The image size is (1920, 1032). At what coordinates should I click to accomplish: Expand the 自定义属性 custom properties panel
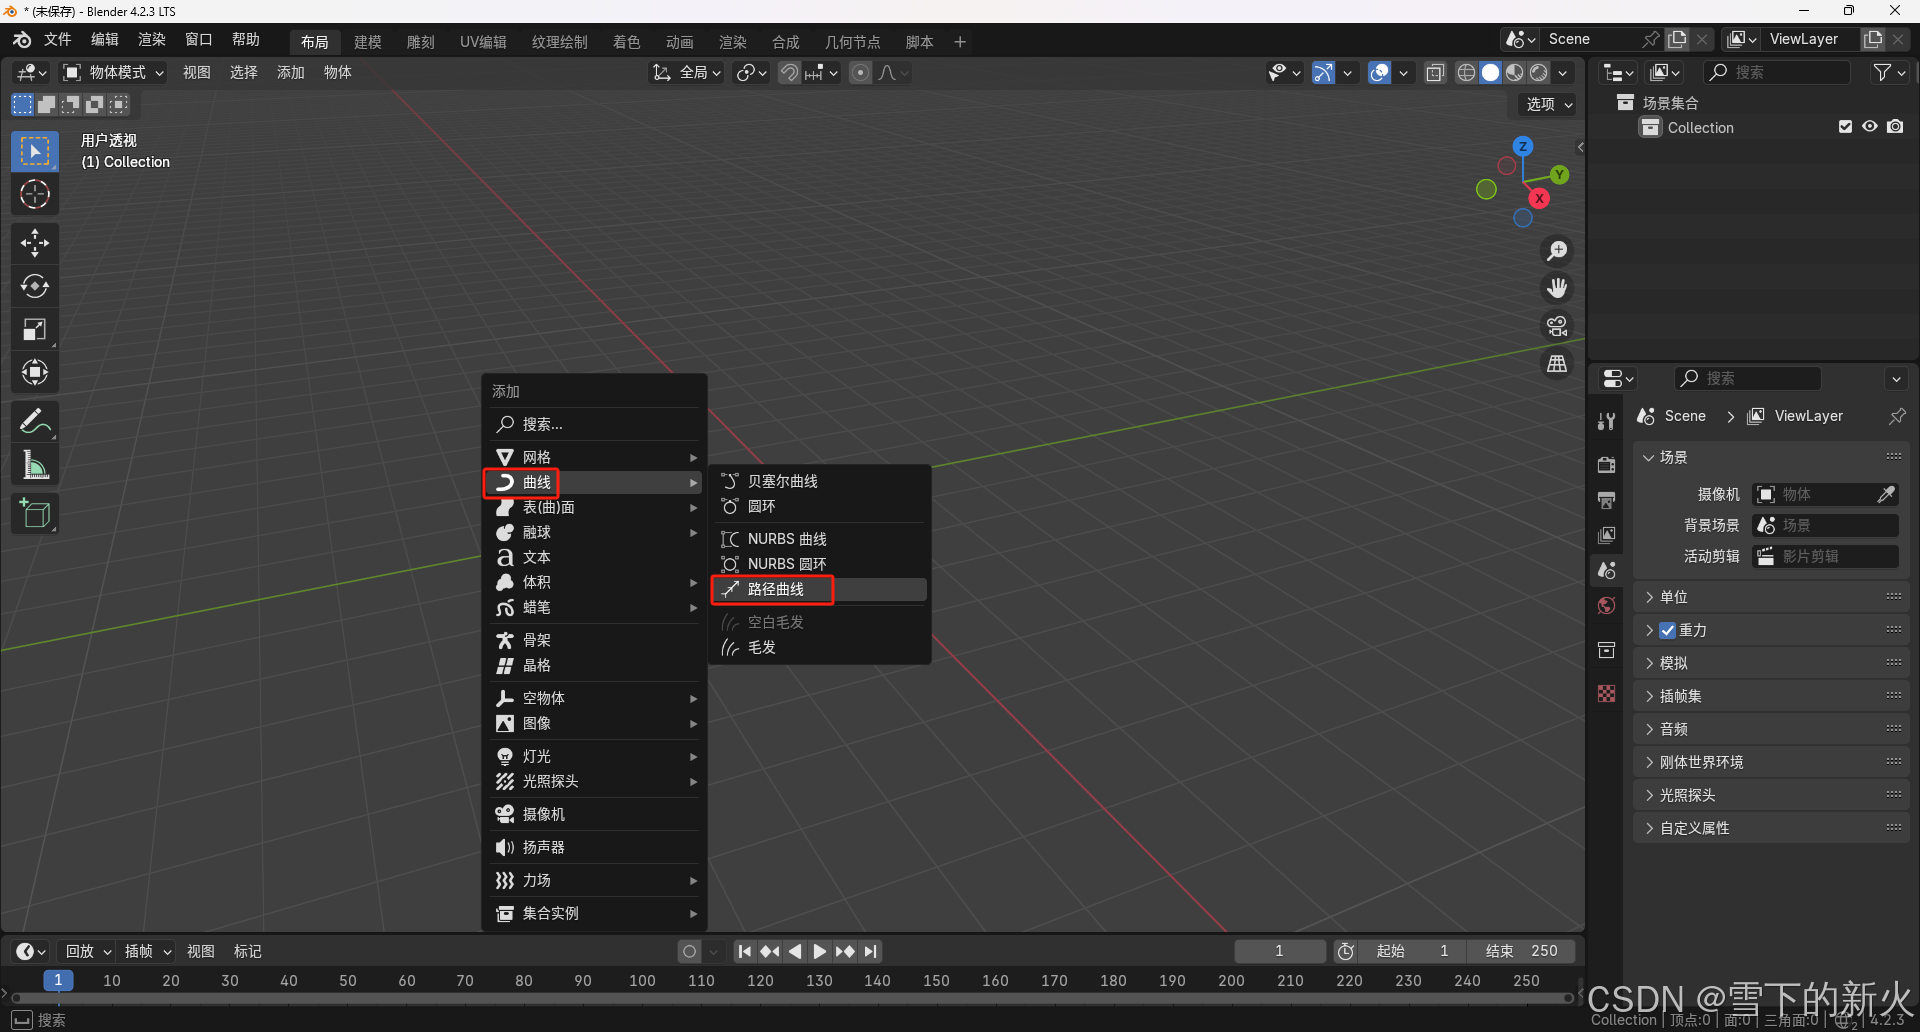(1771, 828)
